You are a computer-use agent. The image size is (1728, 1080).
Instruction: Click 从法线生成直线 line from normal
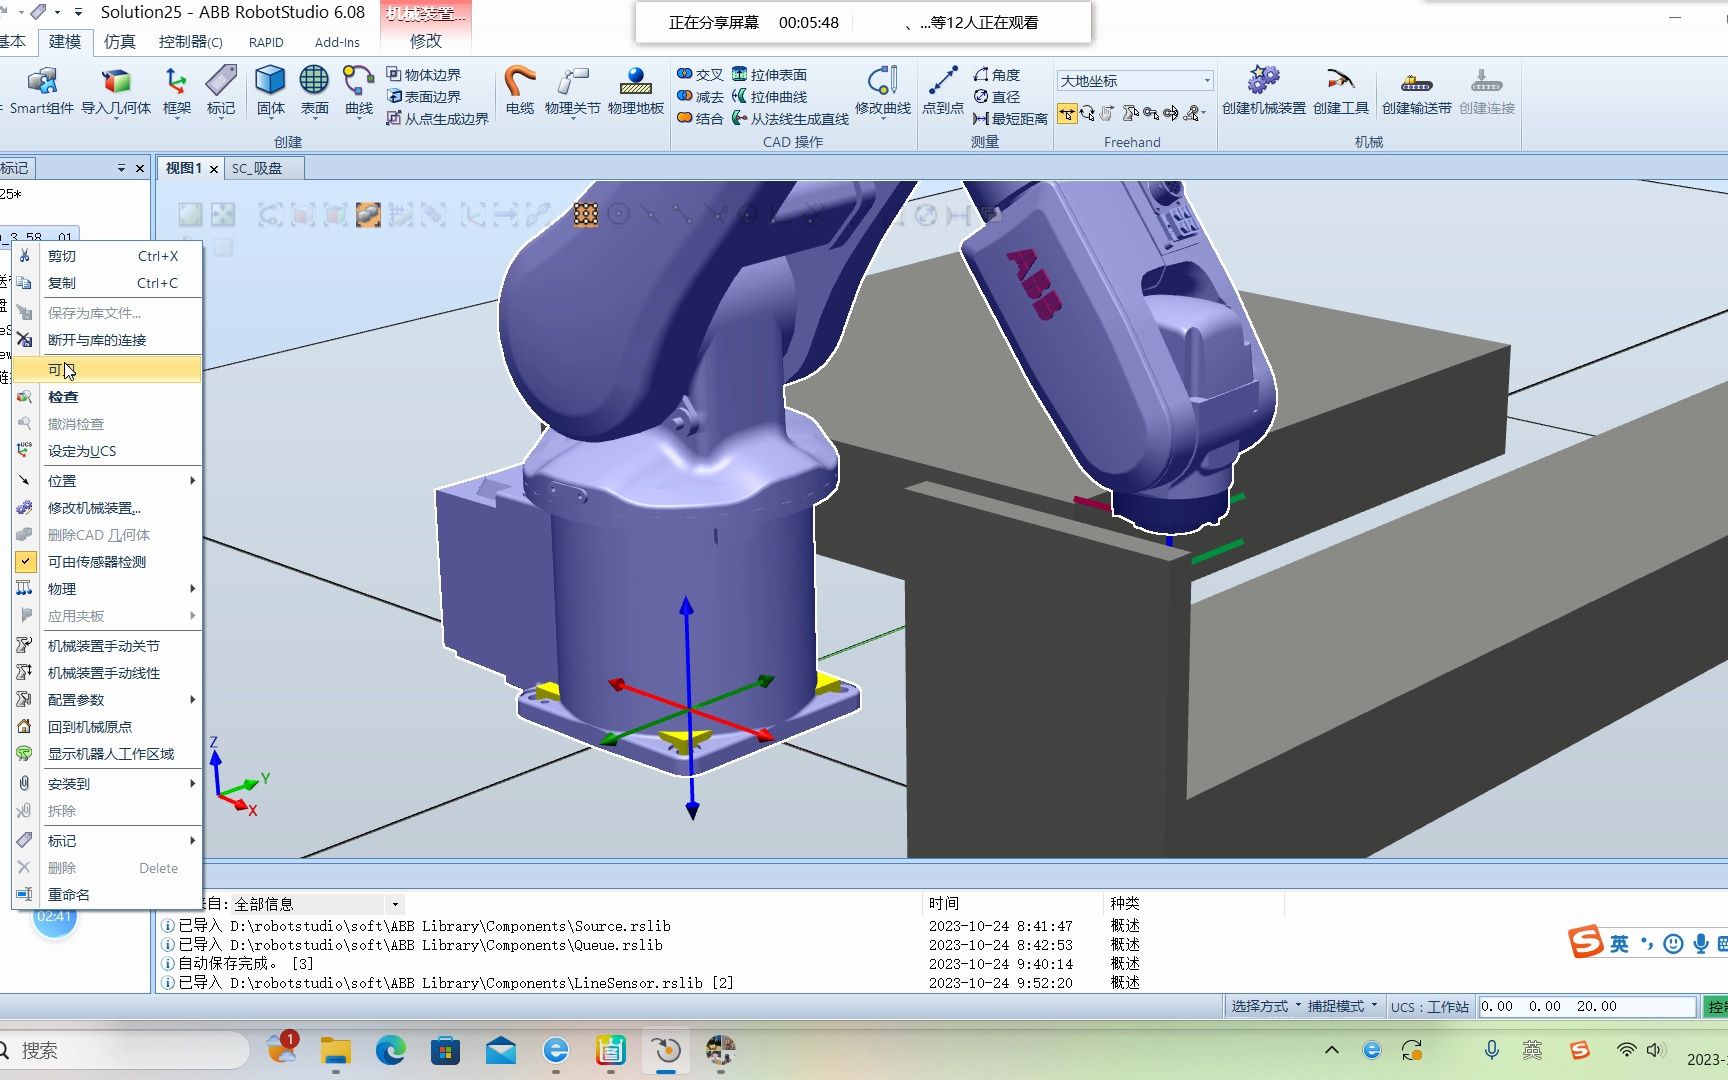[x=790, y=119]
